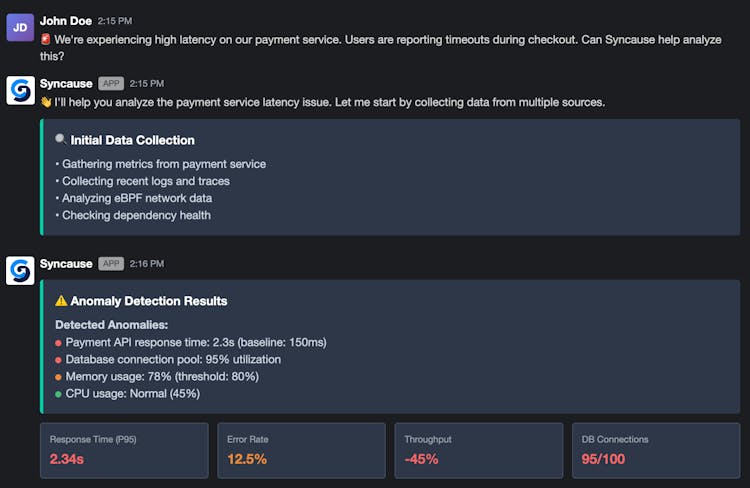Select the Throughput -45% card
The width and height of the screenshot is (750, 488).
478,450
